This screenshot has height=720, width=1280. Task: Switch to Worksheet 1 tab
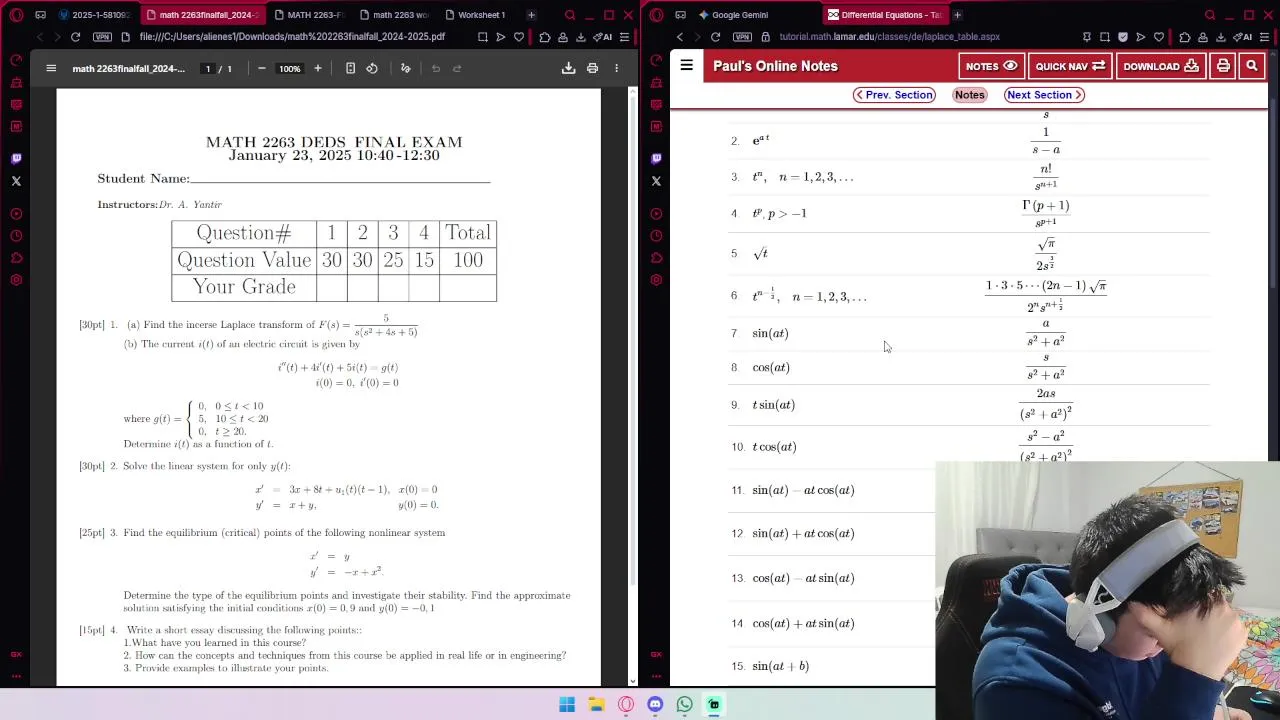[x=474, y=15]
